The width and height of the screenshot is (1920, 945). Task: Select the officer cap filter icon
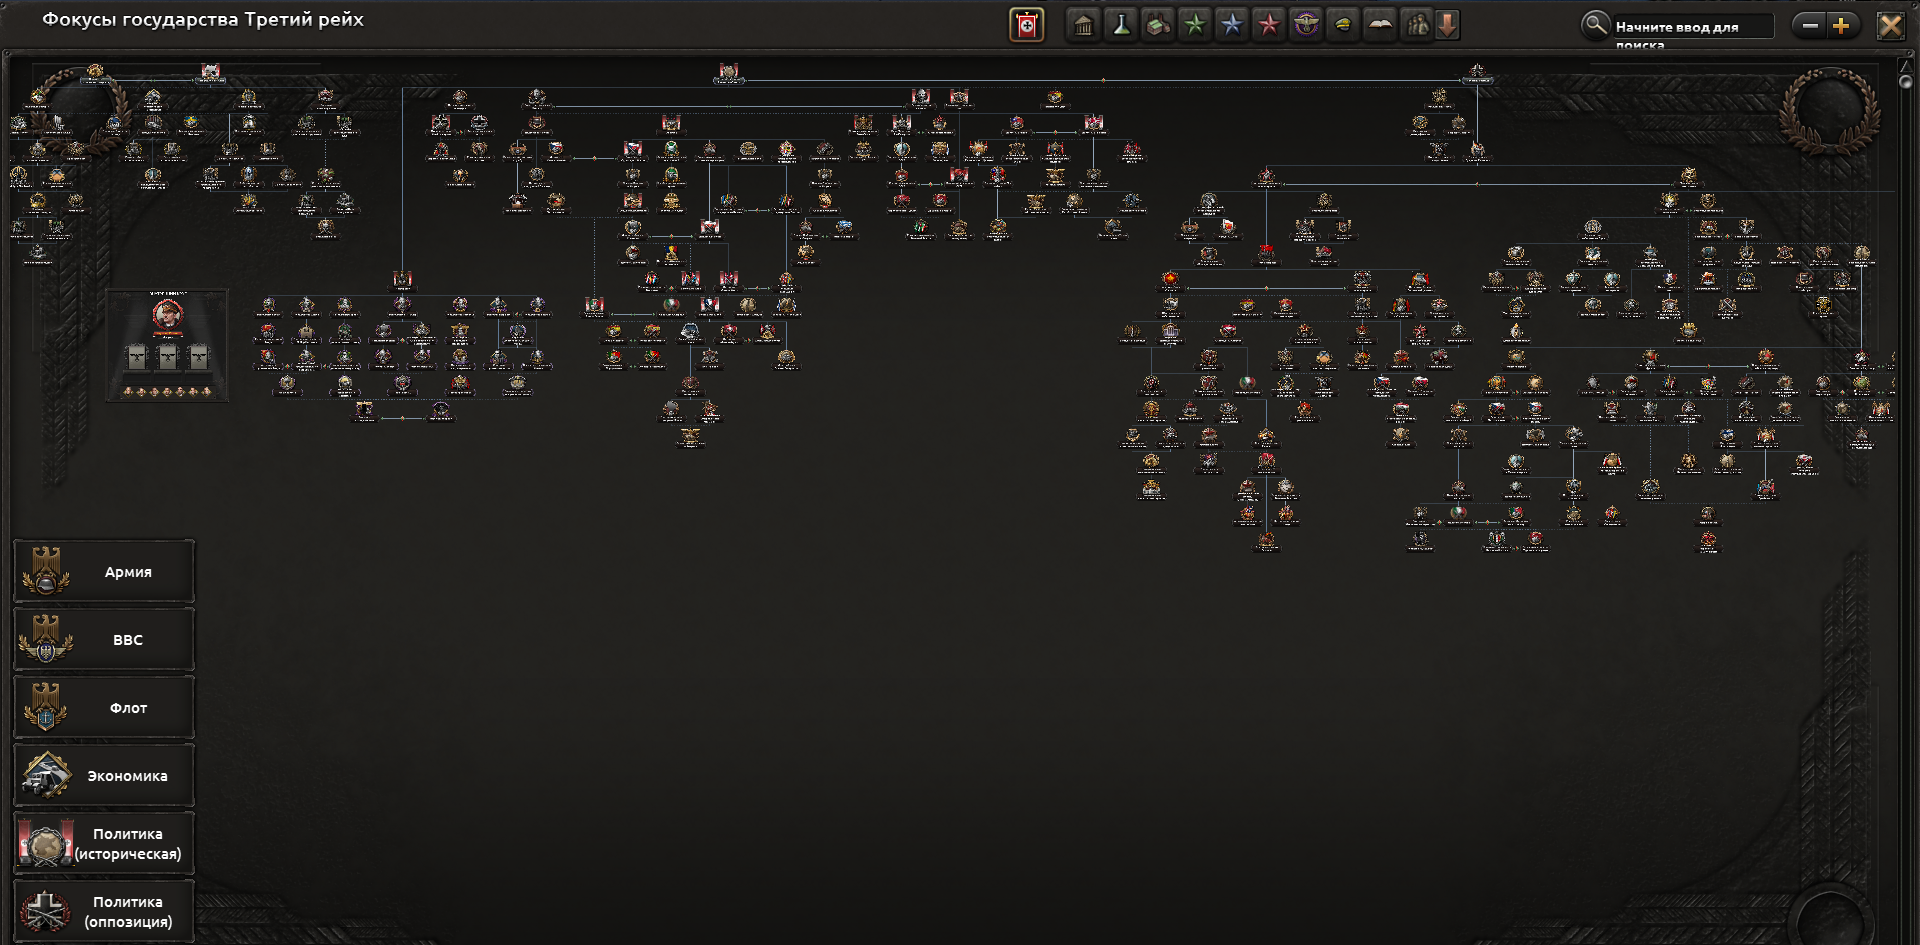(x=1342, y=25)
